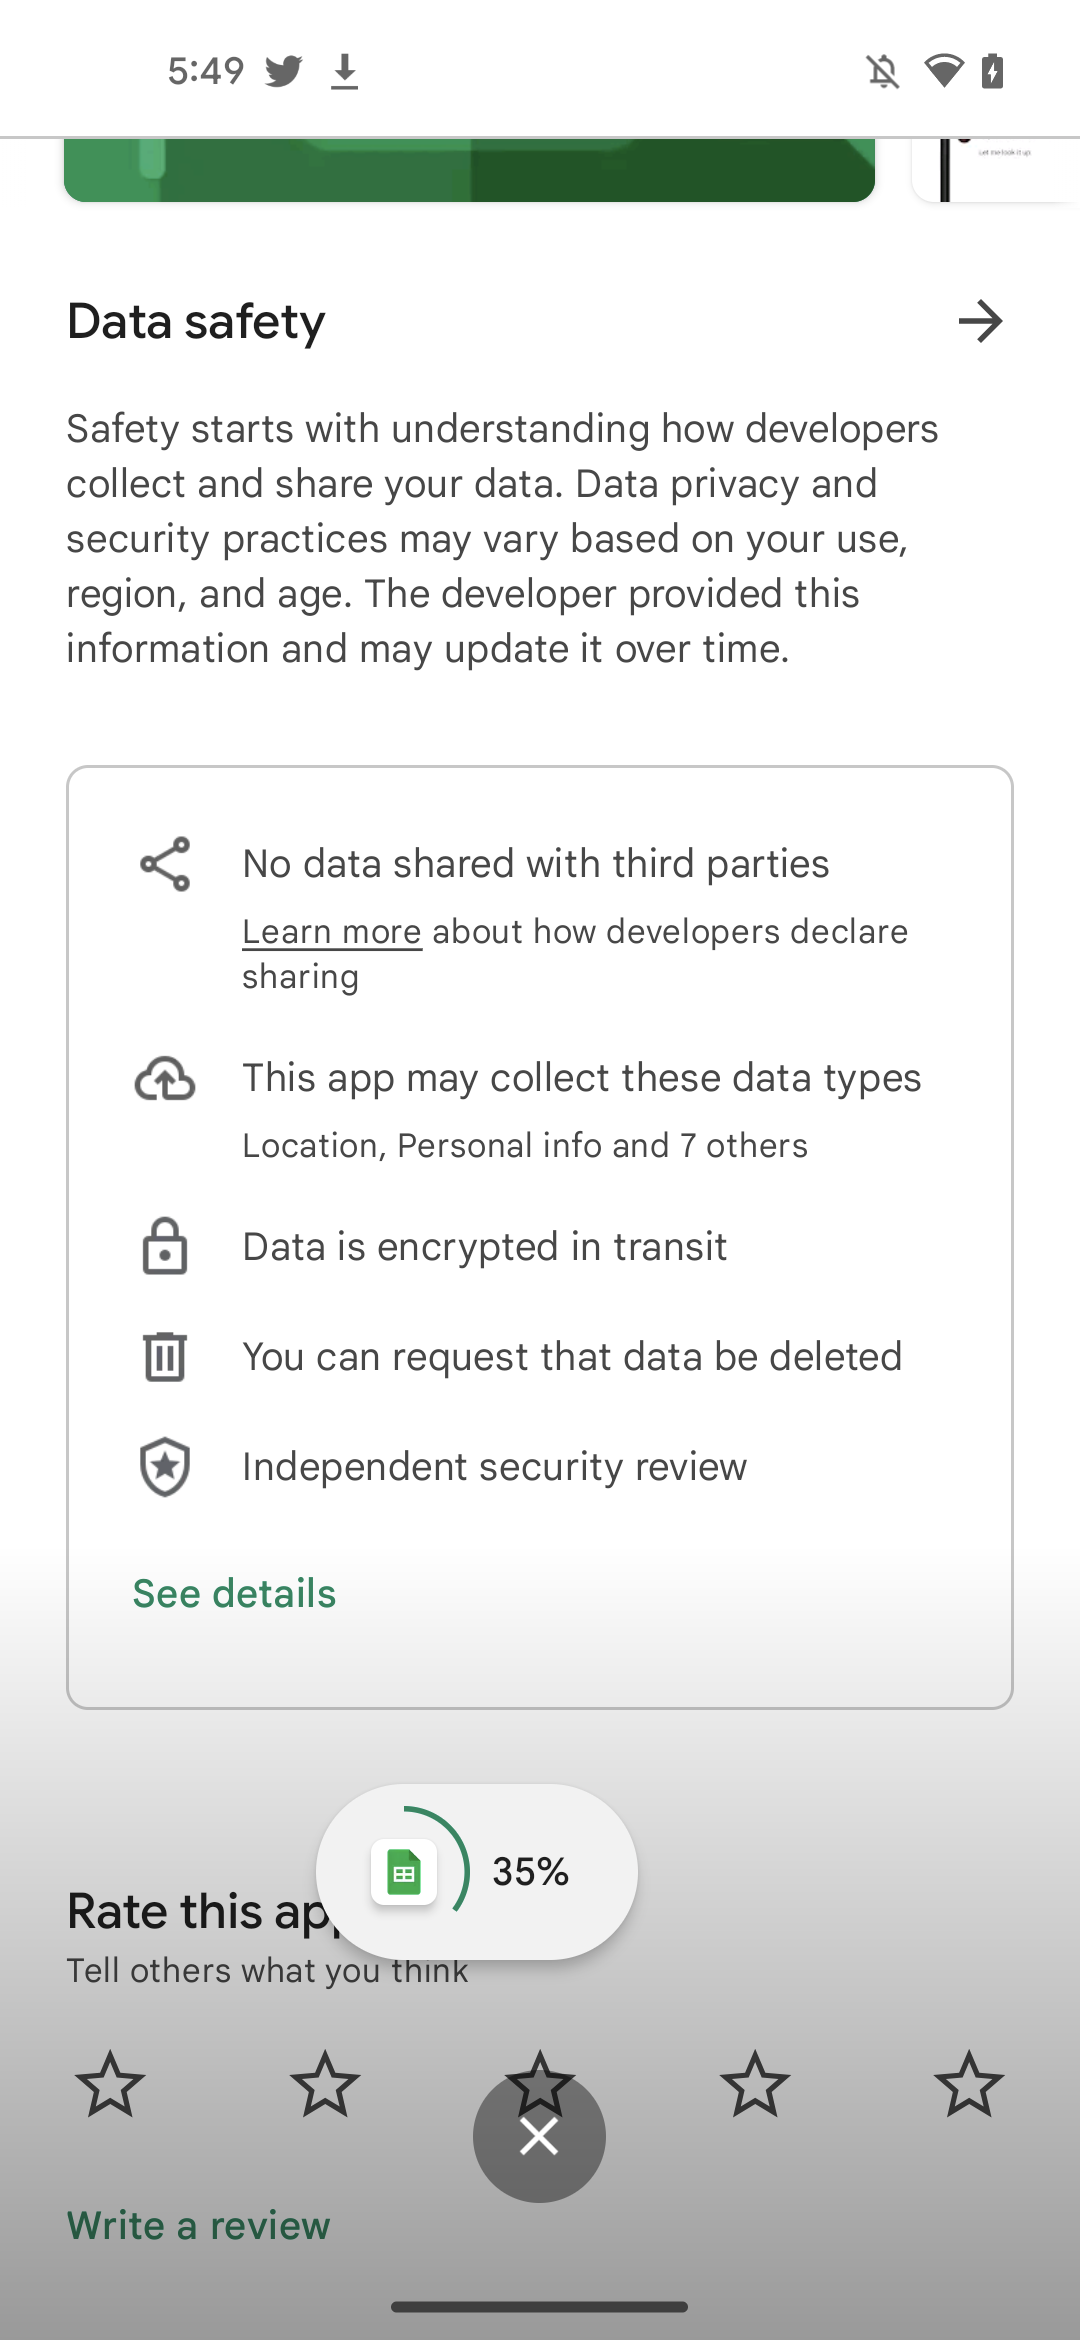1080x2340 pixels.
Task: Open Write a review
Action: coord(198,2225)
